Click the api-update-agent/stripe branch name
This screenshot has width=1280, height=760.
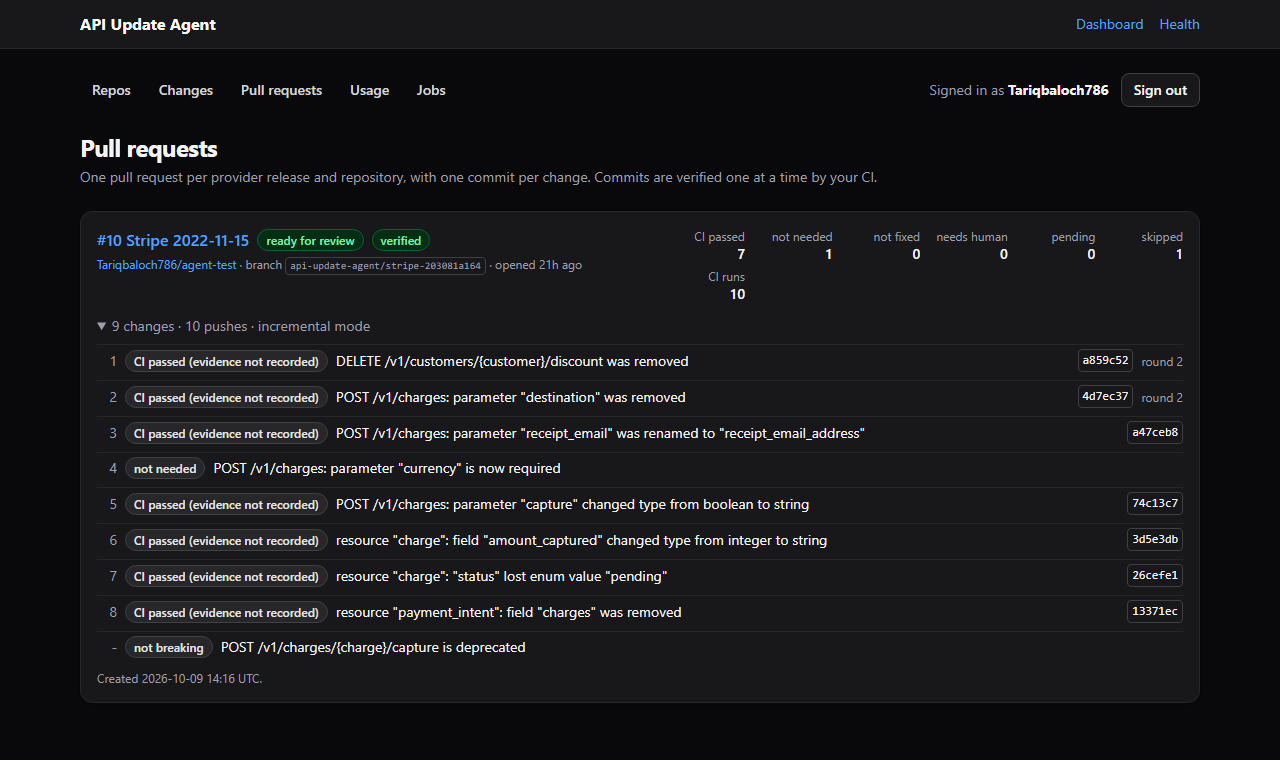[385, 266]
